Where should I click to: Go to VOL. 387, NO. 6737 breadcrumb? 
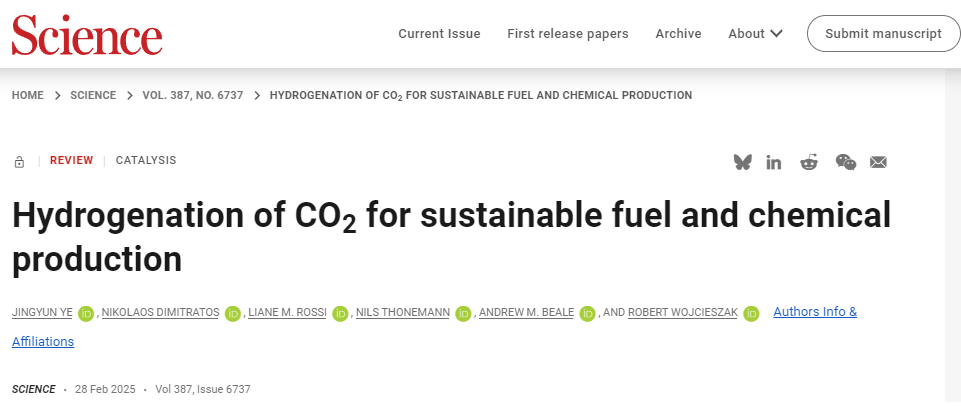click(192, 95)
